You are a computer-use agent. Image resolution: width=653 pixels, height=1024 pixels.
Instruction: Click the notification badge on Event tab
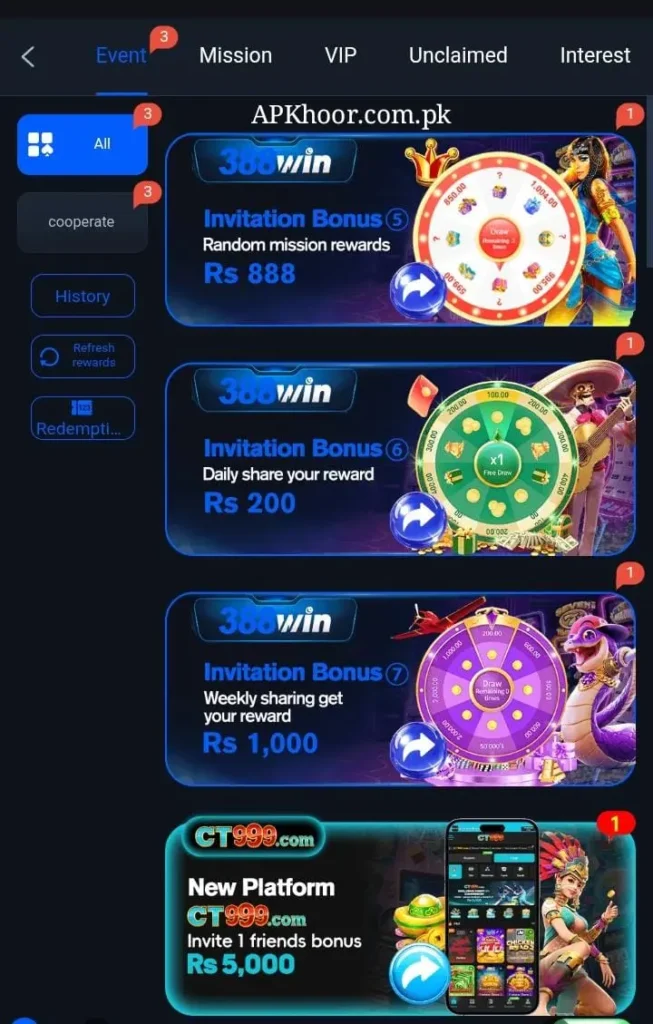pyautogui.click(x=163, y=39)
